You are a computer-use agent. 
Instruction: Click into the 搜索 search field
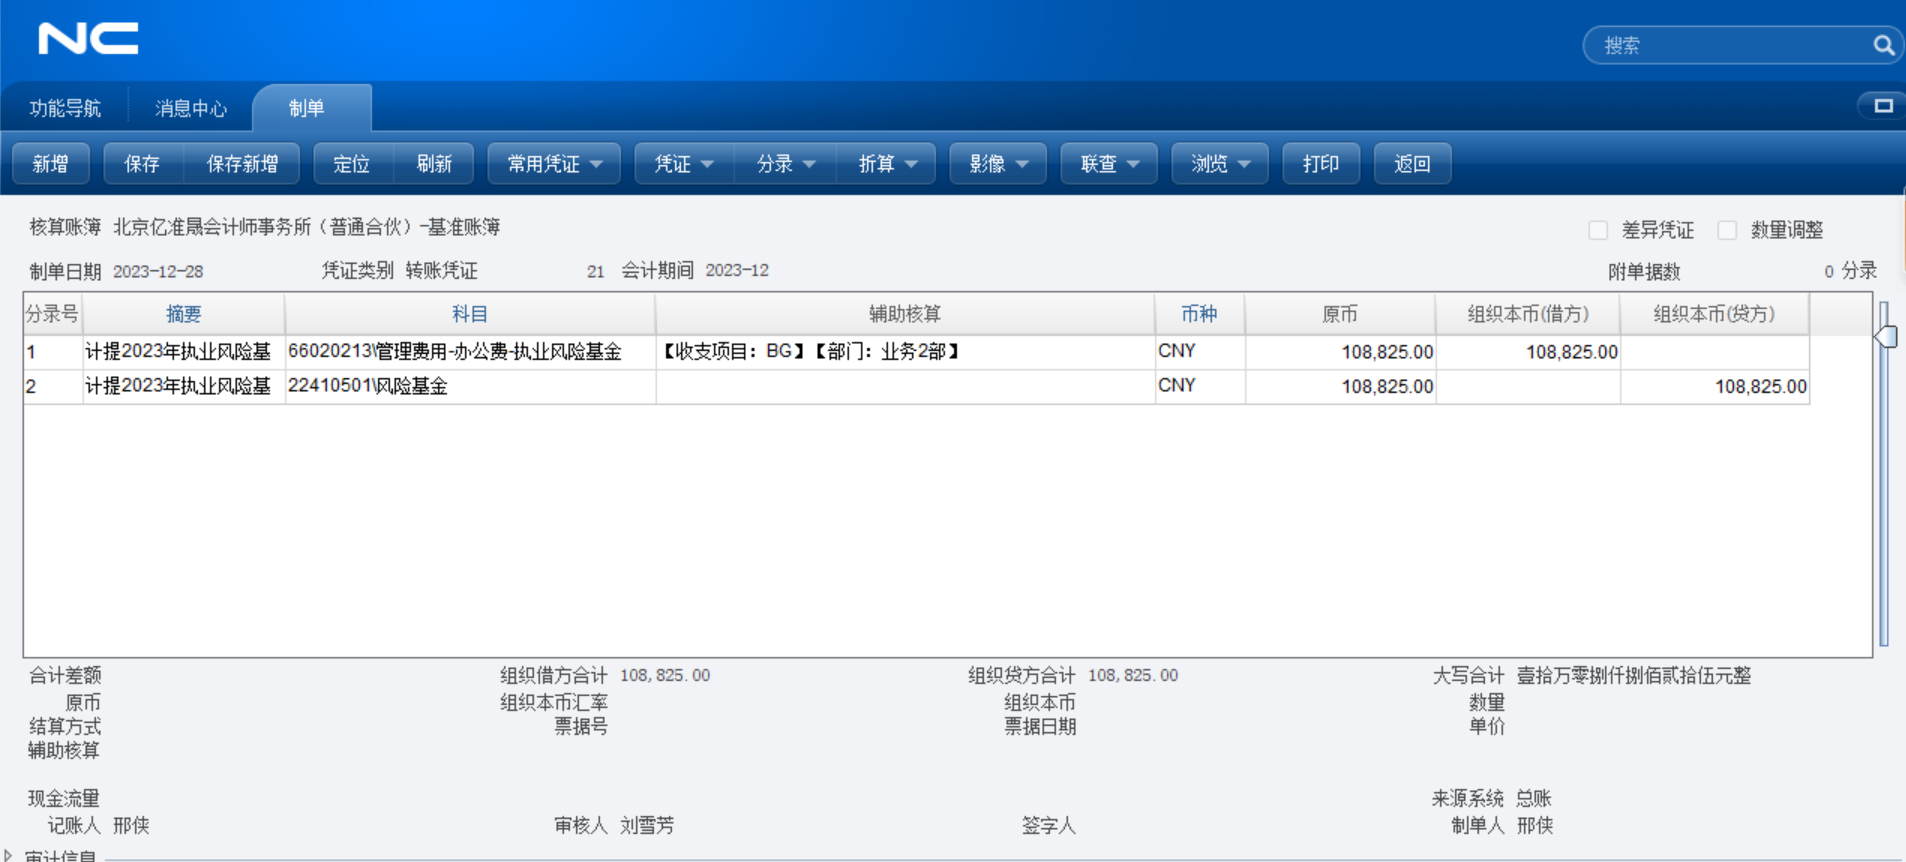coord(1730,45)
